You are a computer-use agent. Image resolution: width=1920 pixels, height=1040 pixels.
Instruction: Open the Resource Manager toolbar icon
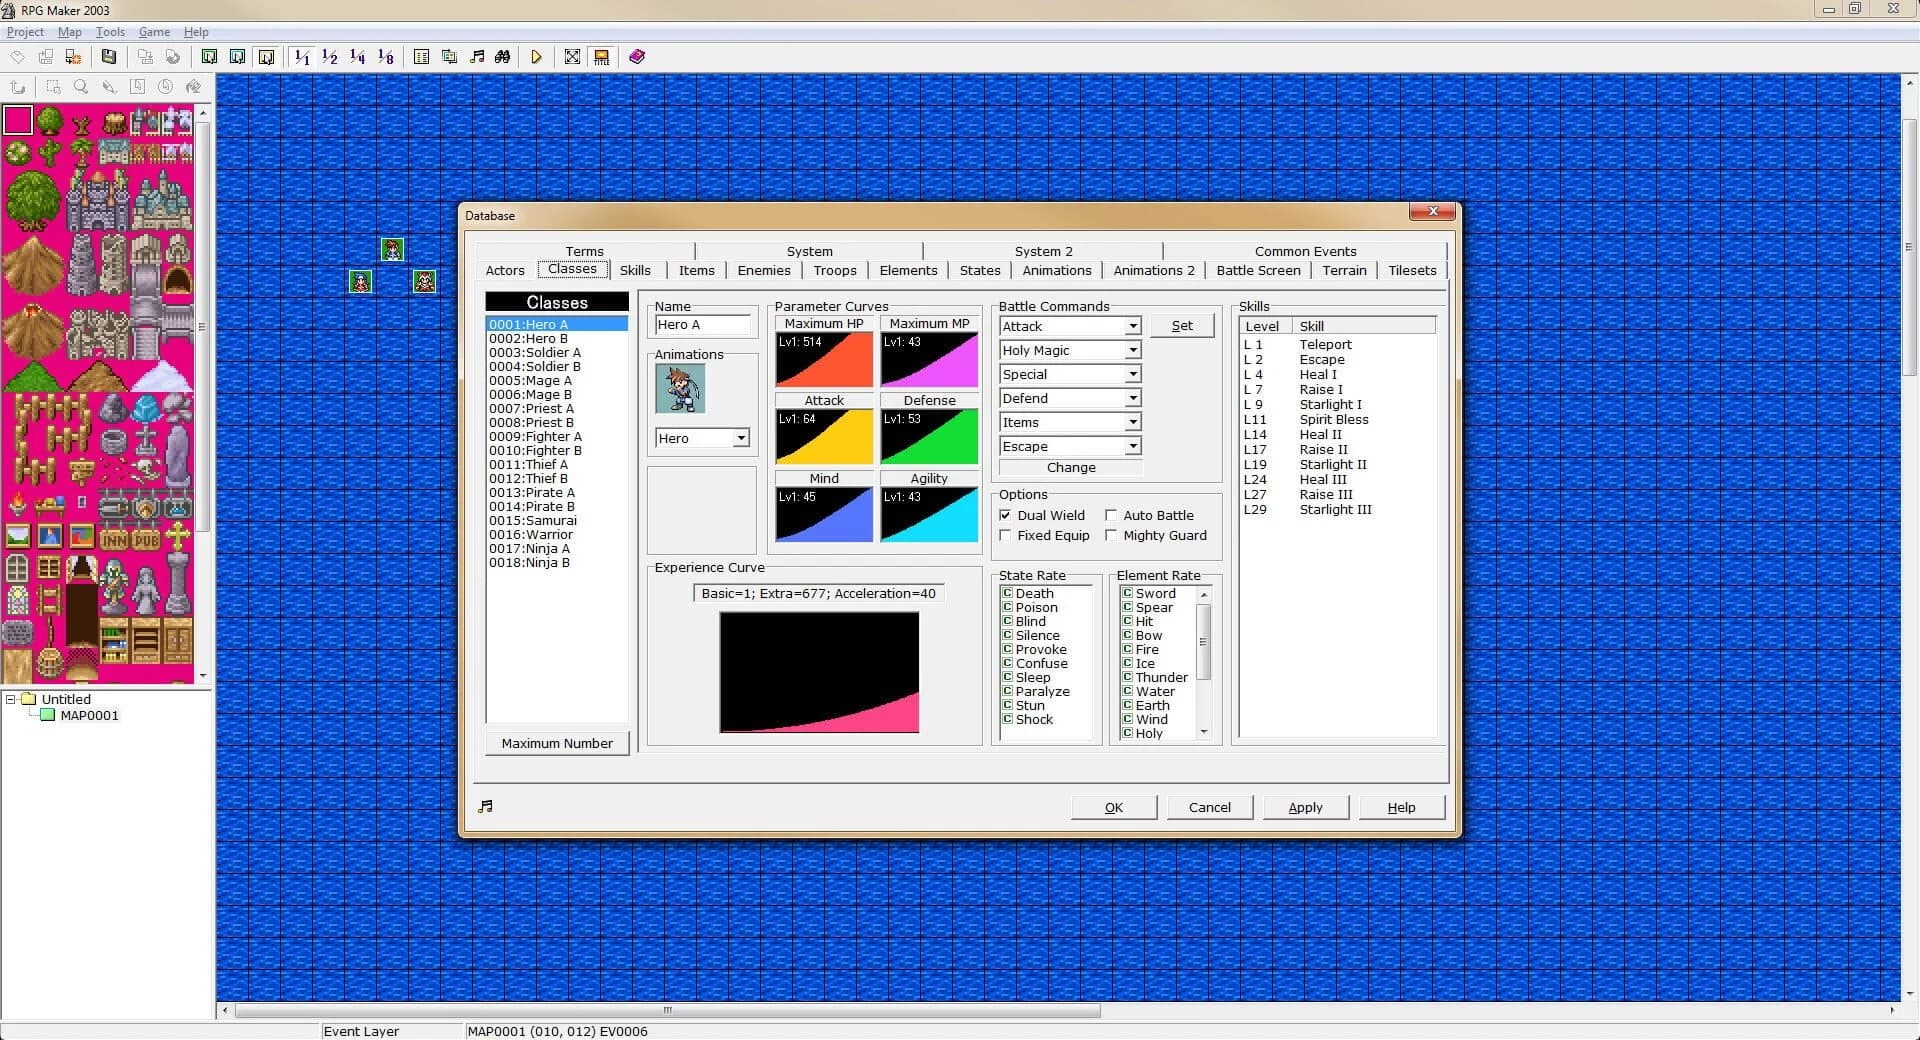449,57
